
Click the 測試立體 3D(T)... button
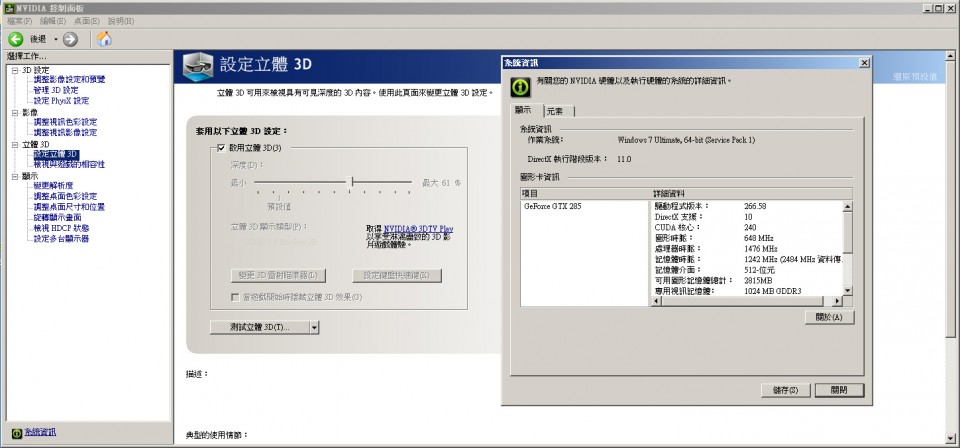(260, 327)
